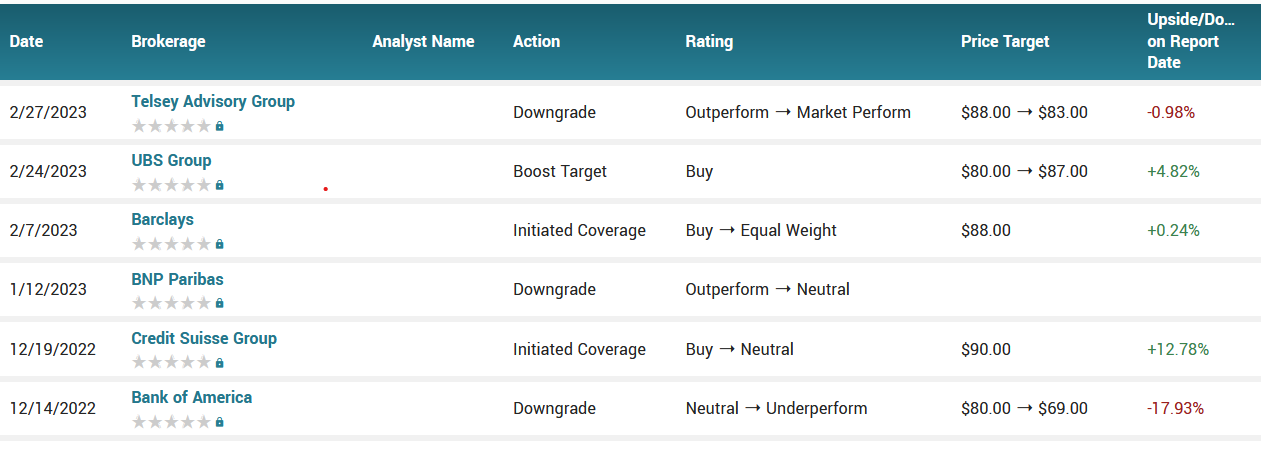Click the star rating under BNP Paribas
The height and width of the screenshot is (459, 1261).
pos(171,303)
